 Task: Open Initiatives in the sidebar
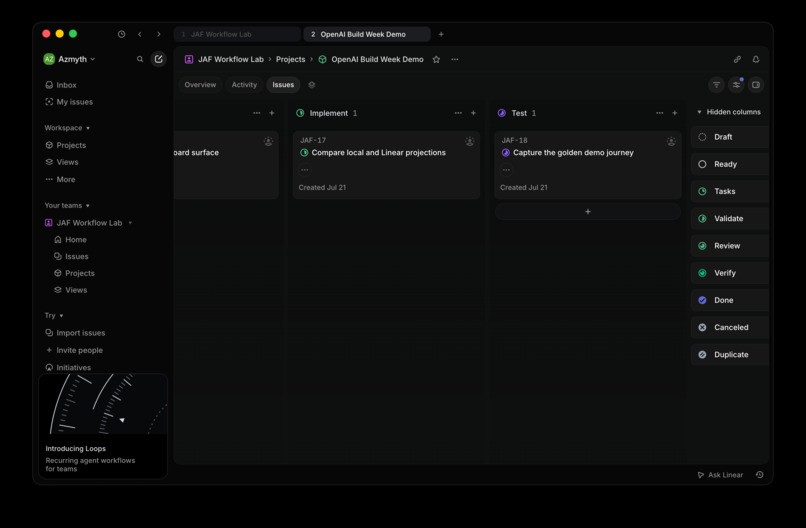[68, 368]
